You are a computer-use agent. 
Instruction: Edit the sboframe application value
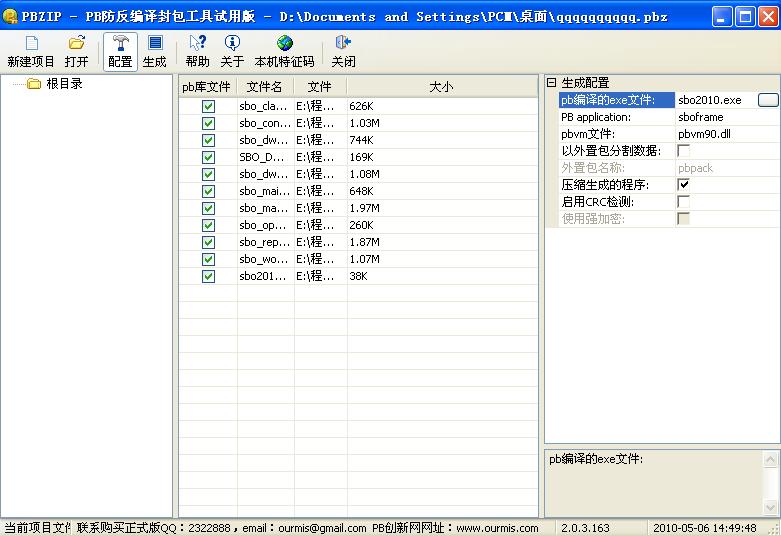pos(727,117)
